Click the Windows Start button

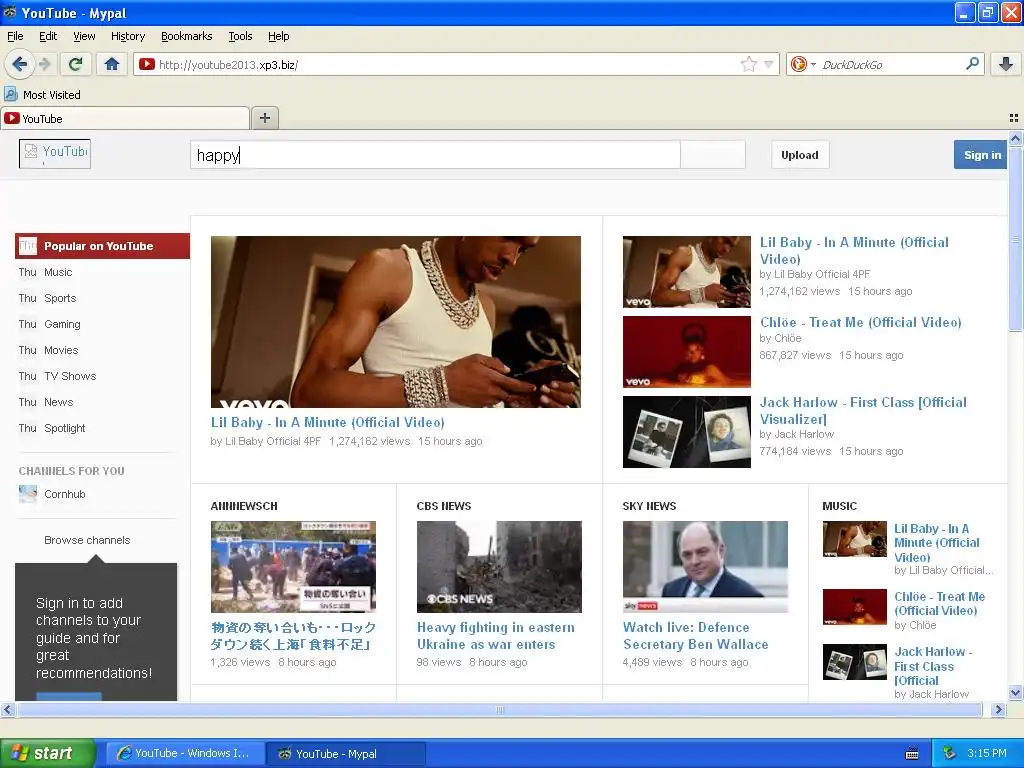(x=47, y=753)
